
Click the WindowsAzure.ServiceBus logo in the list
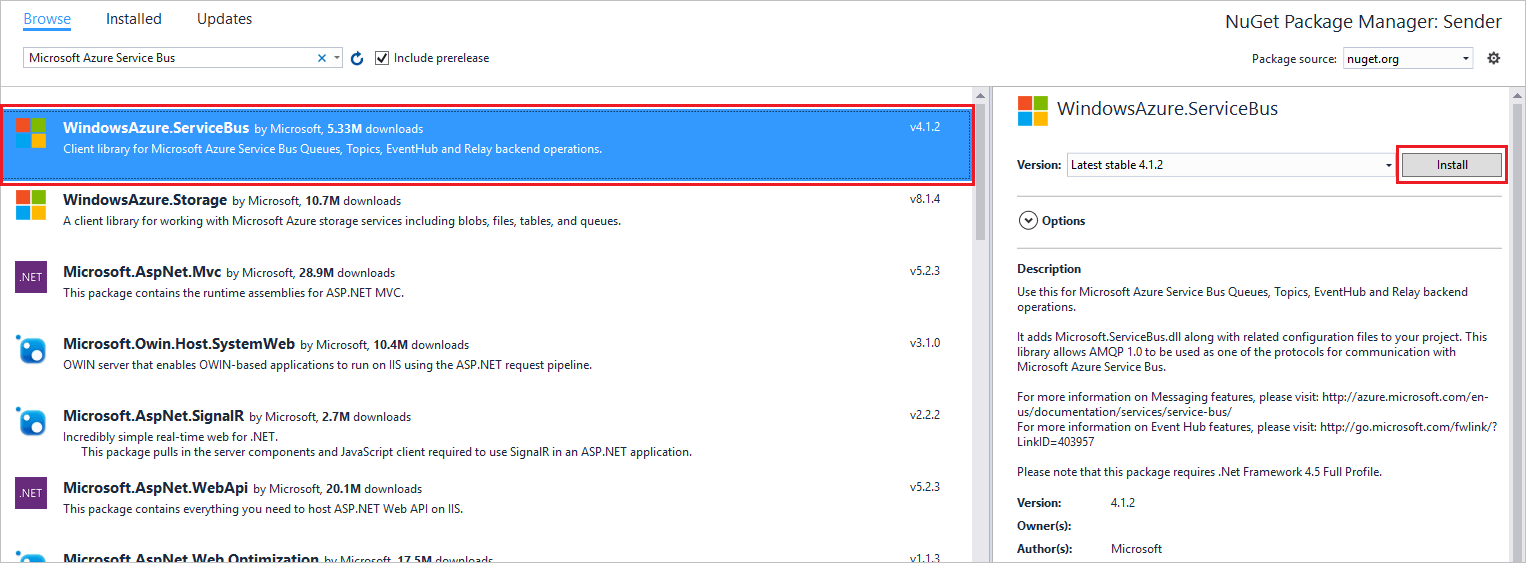[x=31, y=132]
